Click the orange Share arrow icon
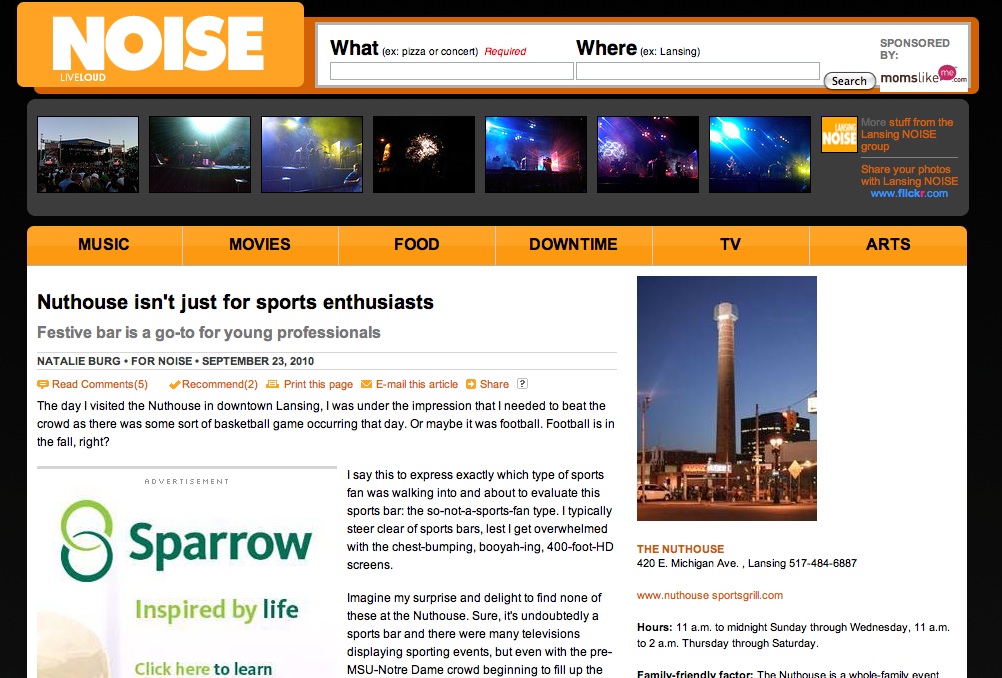 [x=471, y=384]
